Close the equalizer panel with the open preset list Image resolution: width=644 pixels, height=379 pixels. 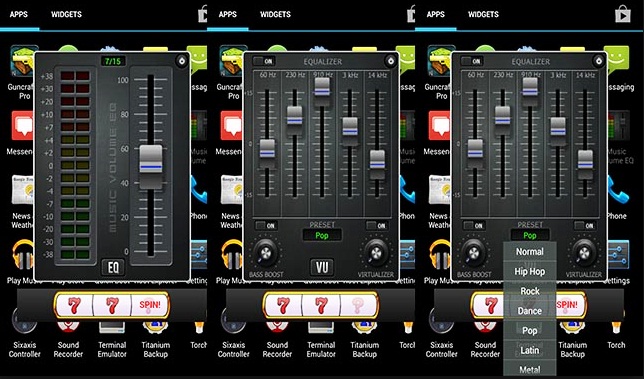pos(598,61)
